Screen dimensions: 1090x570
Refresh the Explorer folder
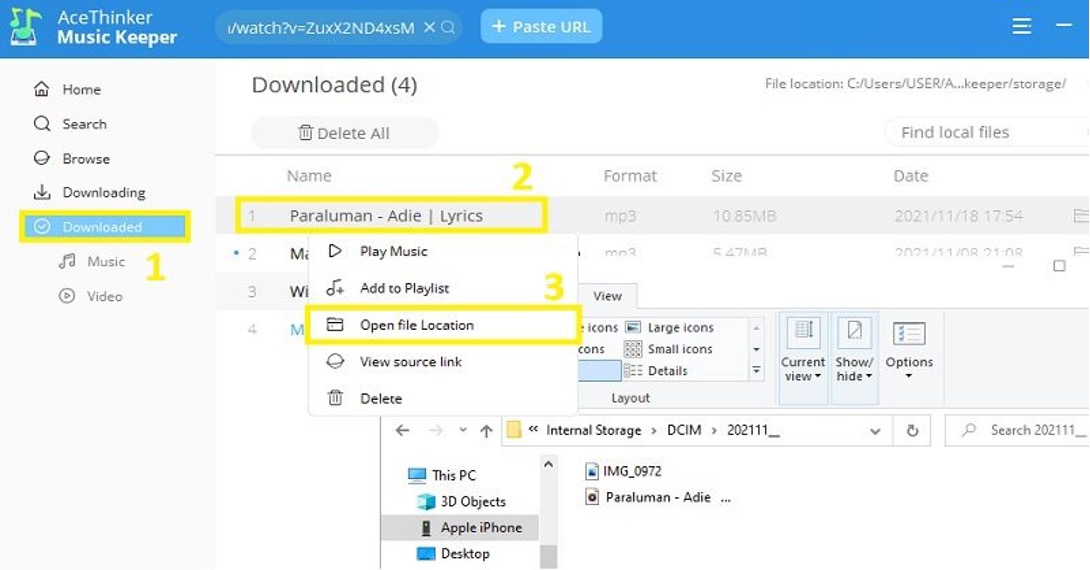coord(913,431)
